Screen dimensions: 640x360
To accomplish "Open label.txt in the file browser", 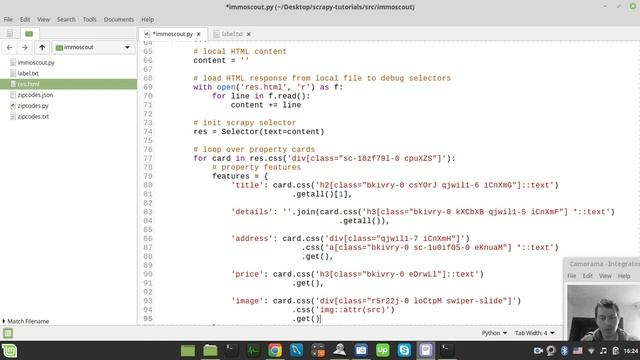I will [x=28, y=73].
